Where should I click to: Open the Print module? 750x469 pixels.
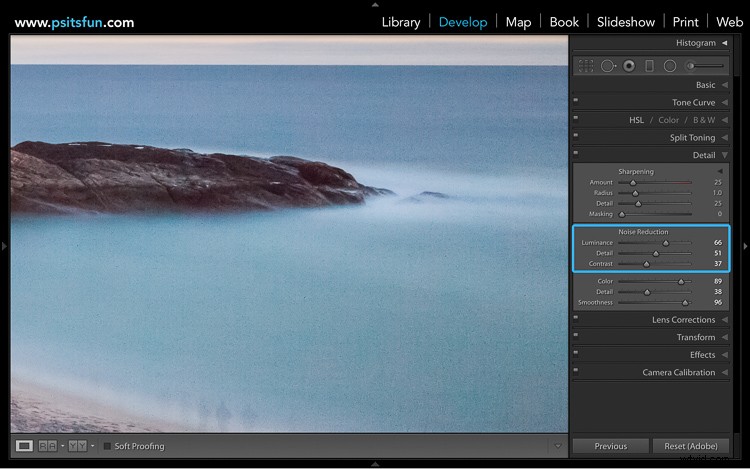tap(685, 22)
